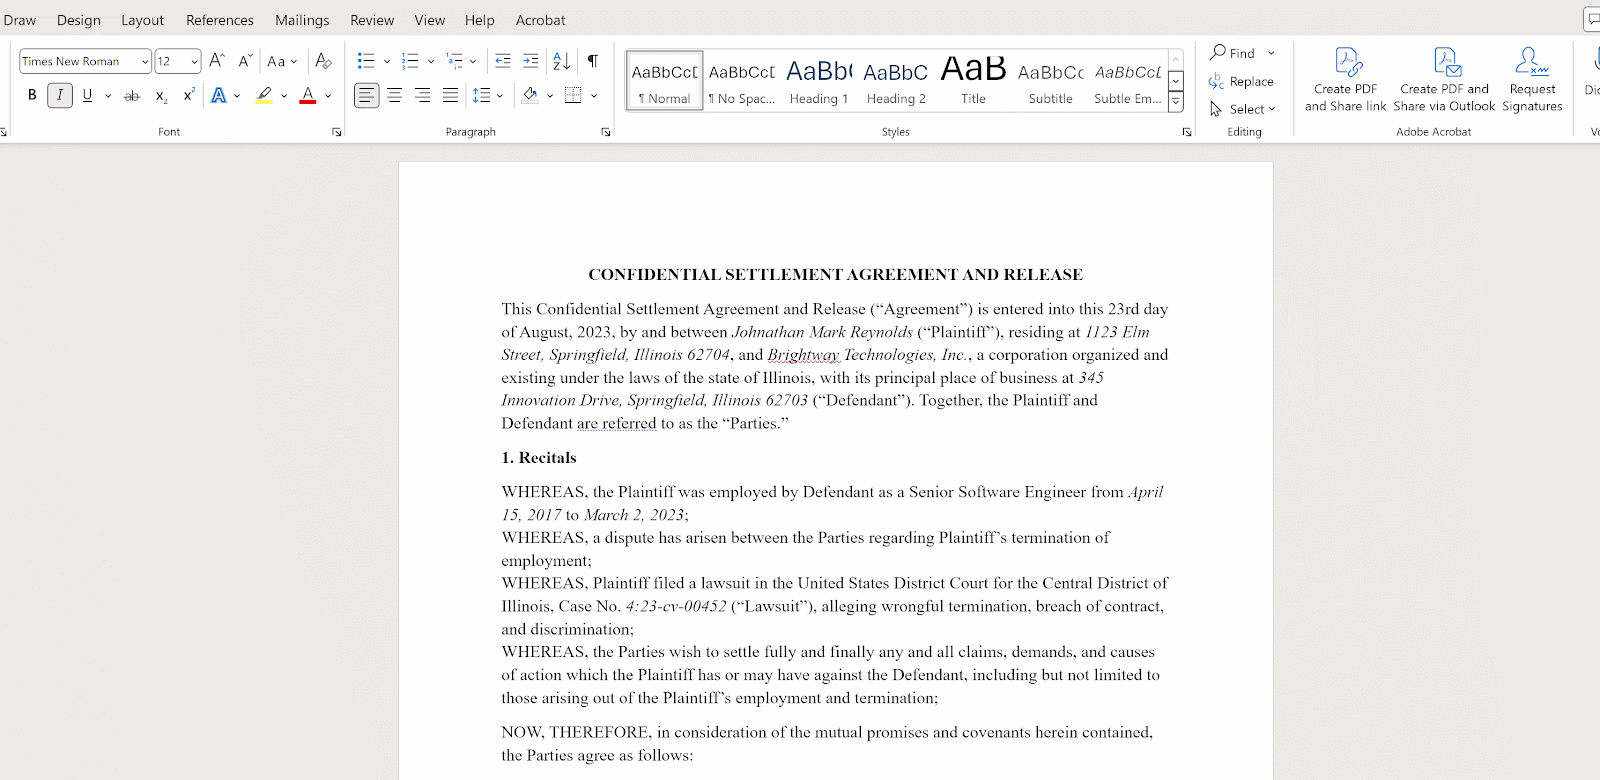This screenshot has width=1600, height=780.
Task: Expand the Styles gallery
Action: click(x=1176, y=101)
